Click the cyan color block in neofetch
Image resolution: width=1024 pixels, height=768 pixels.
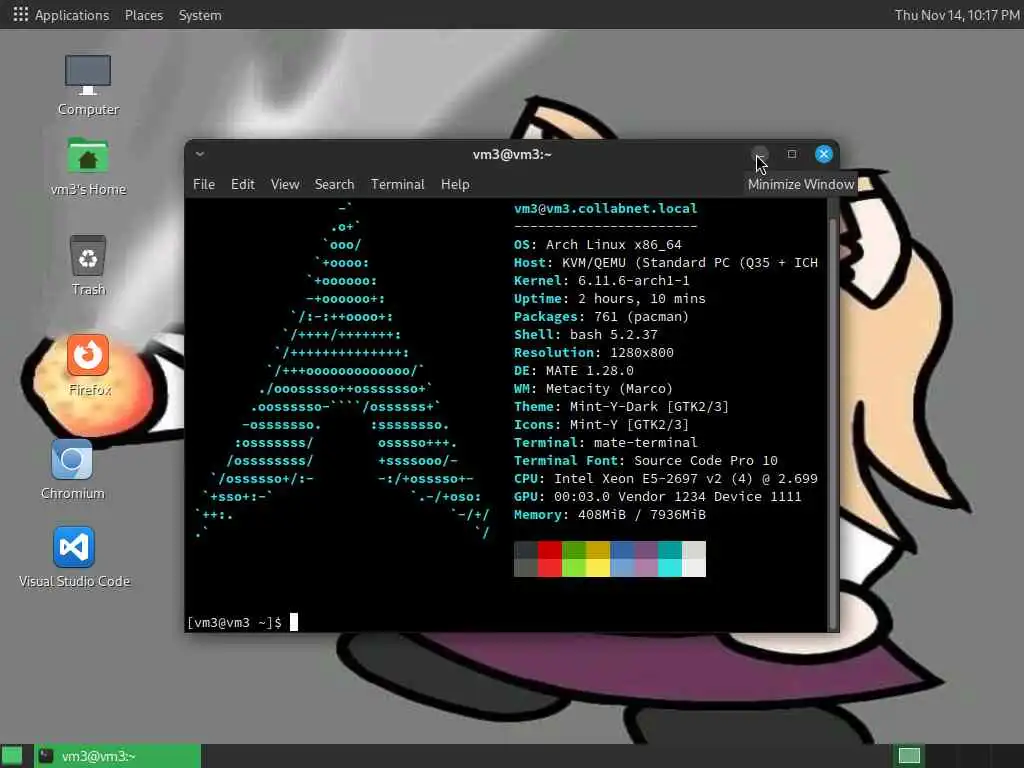tap(669, 568)
